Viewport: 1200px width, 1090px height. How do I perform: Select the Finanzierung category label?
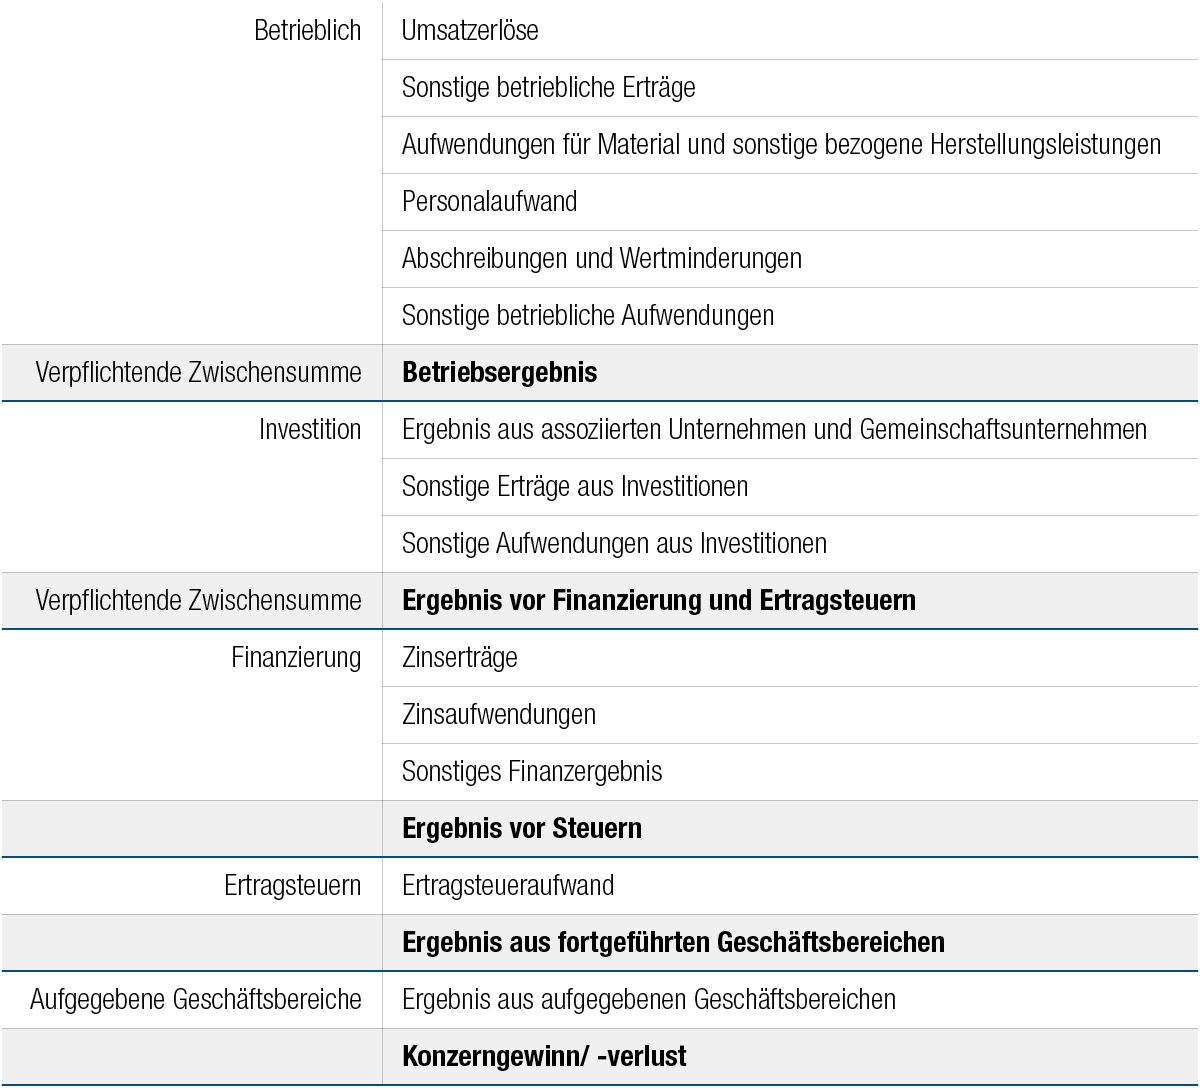296,658
